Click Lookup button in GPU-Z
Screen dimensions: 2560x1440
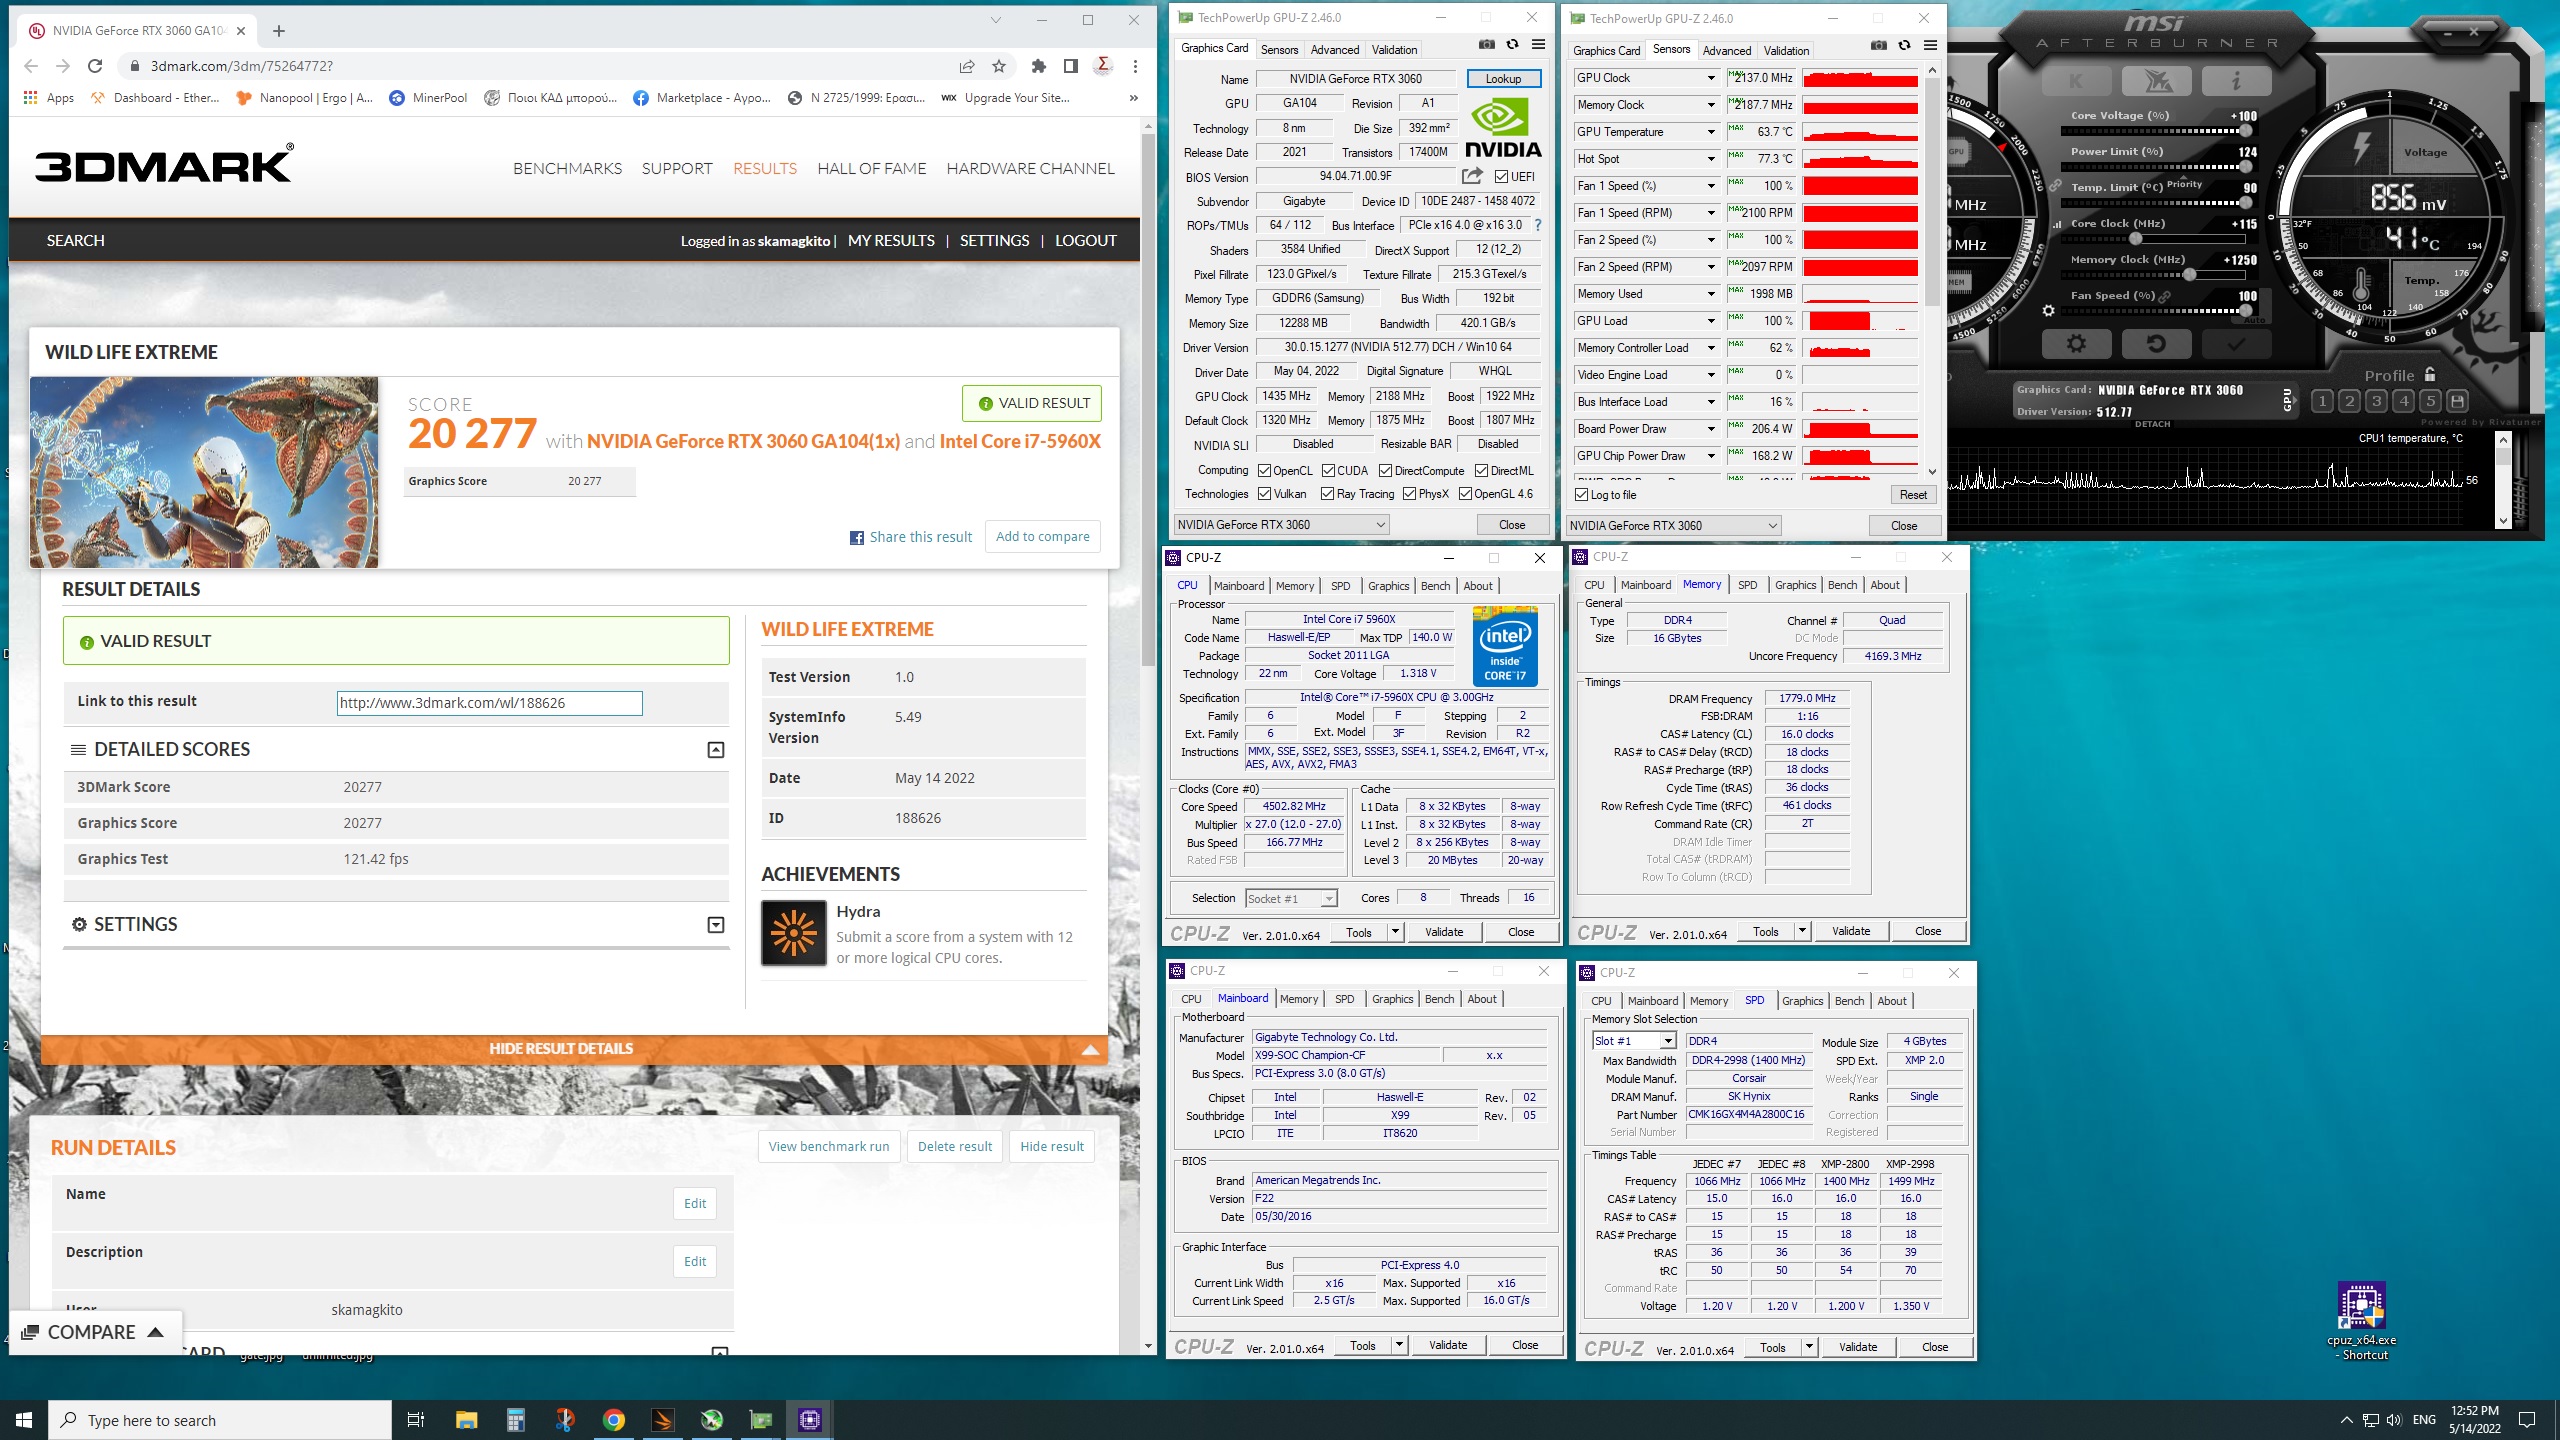(1503, 79)
